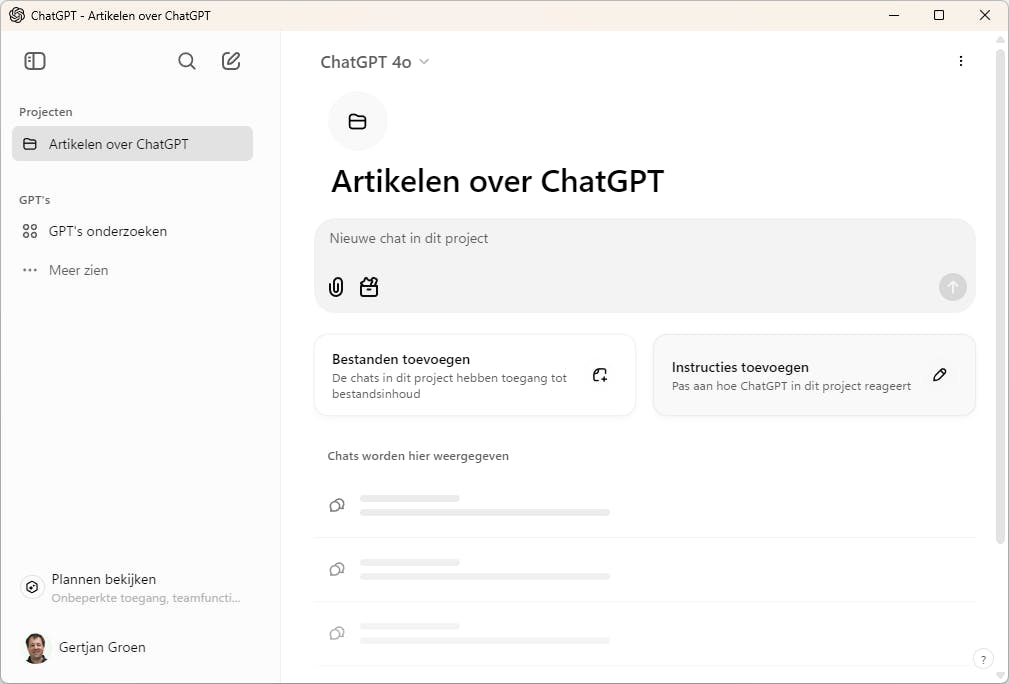
Task: Expand the ChatGPT 4o model dropdown
Action: pos(375,62)
